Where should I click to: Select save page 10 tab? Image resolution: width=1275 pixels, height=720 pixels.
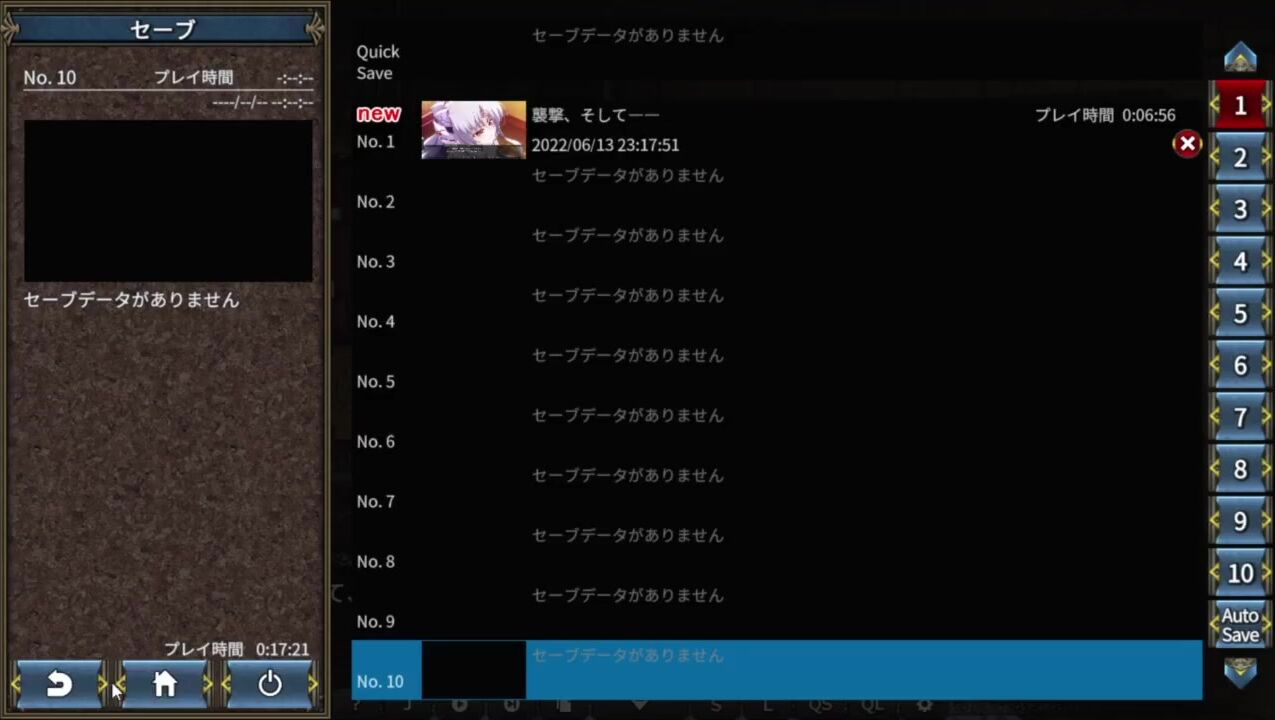tap(1240, 573)
